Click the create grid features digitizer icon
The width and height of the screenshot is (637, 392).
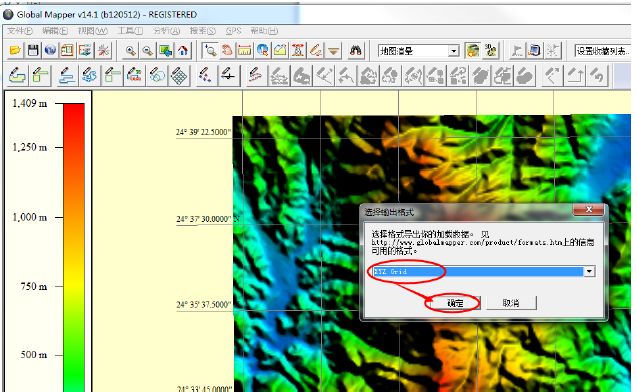179,76
